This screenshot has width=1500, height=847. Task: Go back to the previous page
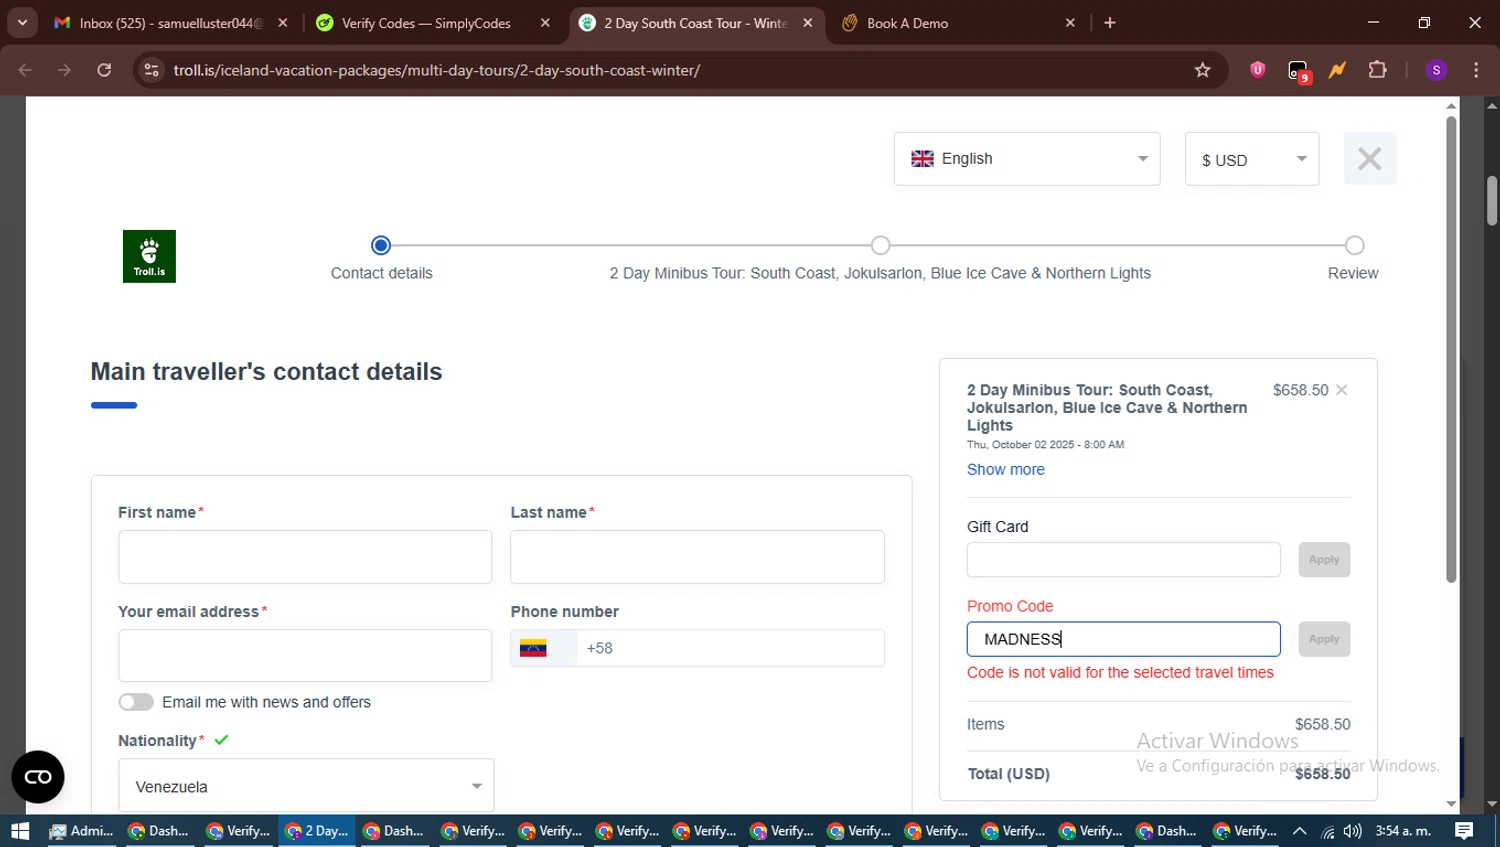(x=25, y=70)
